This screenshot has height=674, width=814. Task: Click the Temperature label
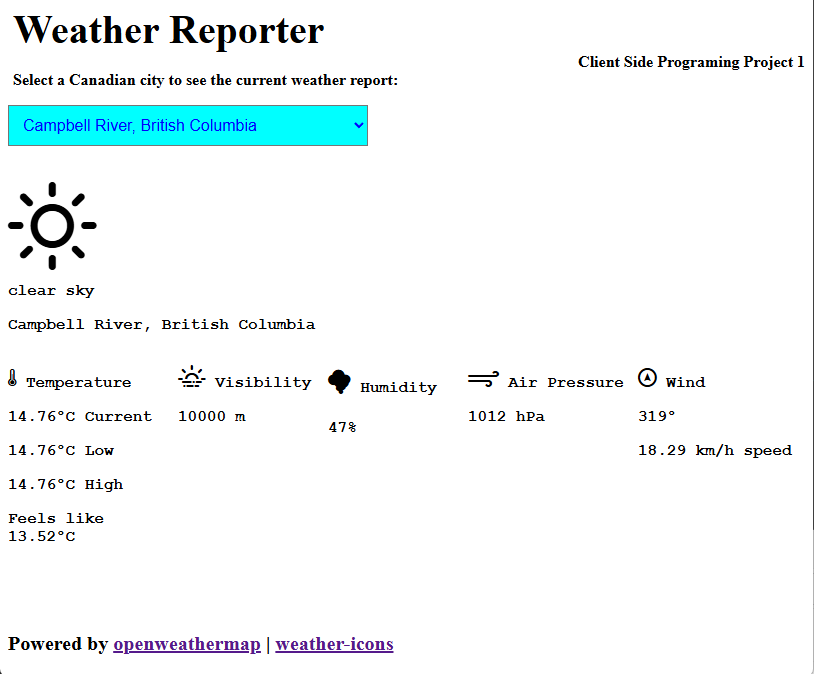(79, 383)
